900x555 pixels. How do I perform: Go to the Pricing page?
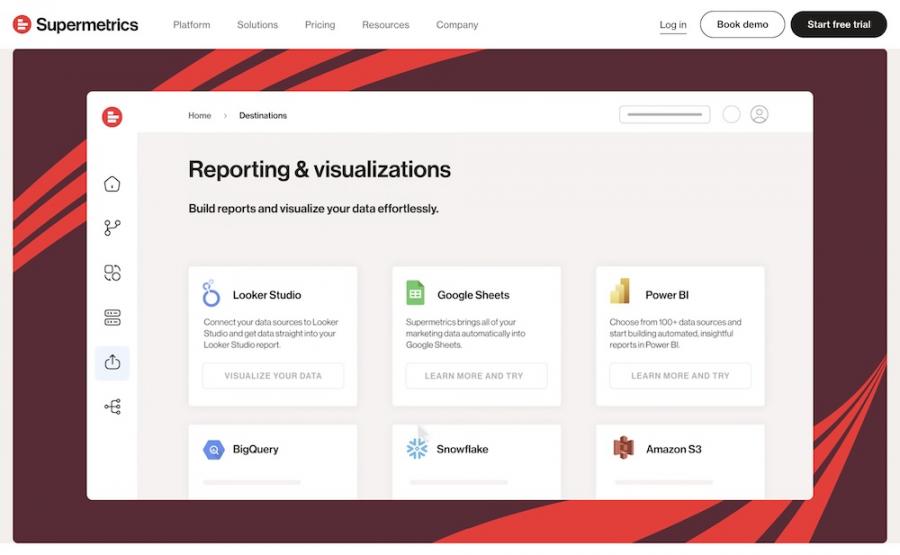pyautogui.click(x=320, y=25)
